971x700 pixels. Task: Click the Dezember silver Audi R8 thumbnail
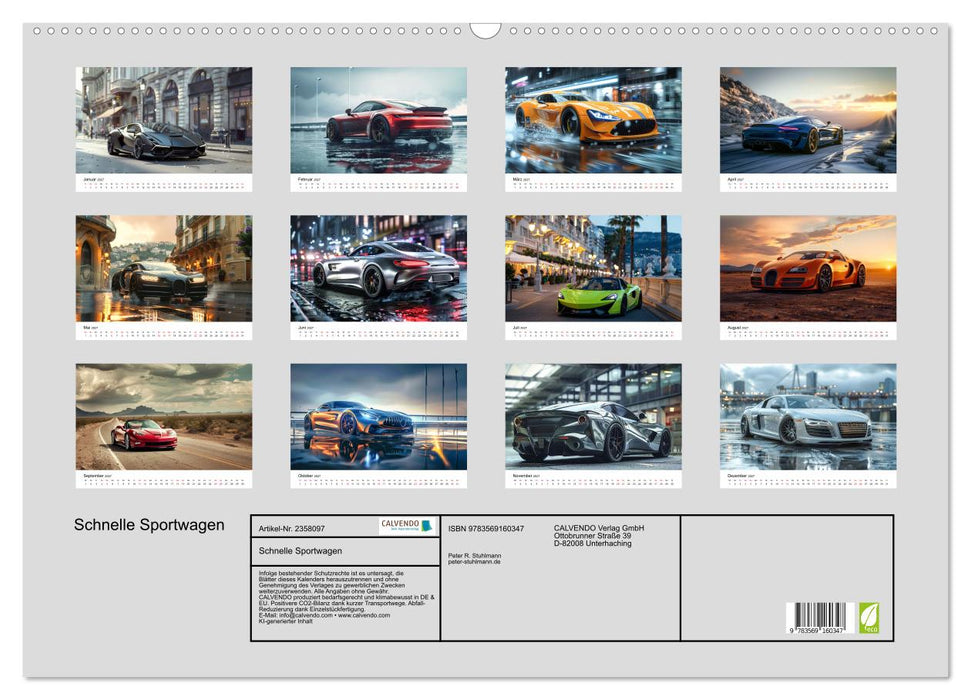[x=808, y=416]
